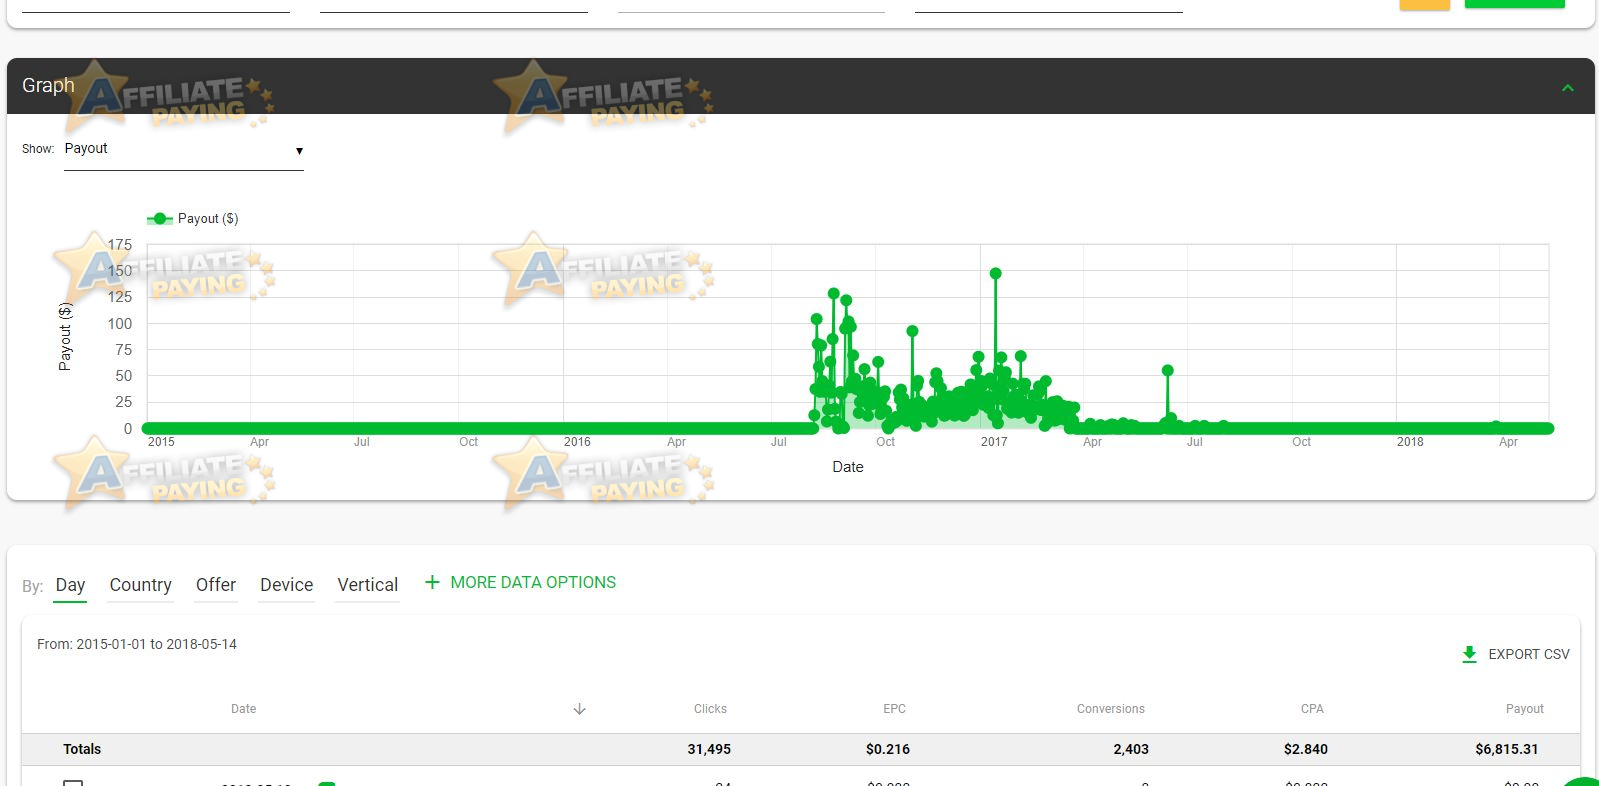1599x786 pixels.
Task: Switch to the Country tab
Action: click(x=141, y=585)
